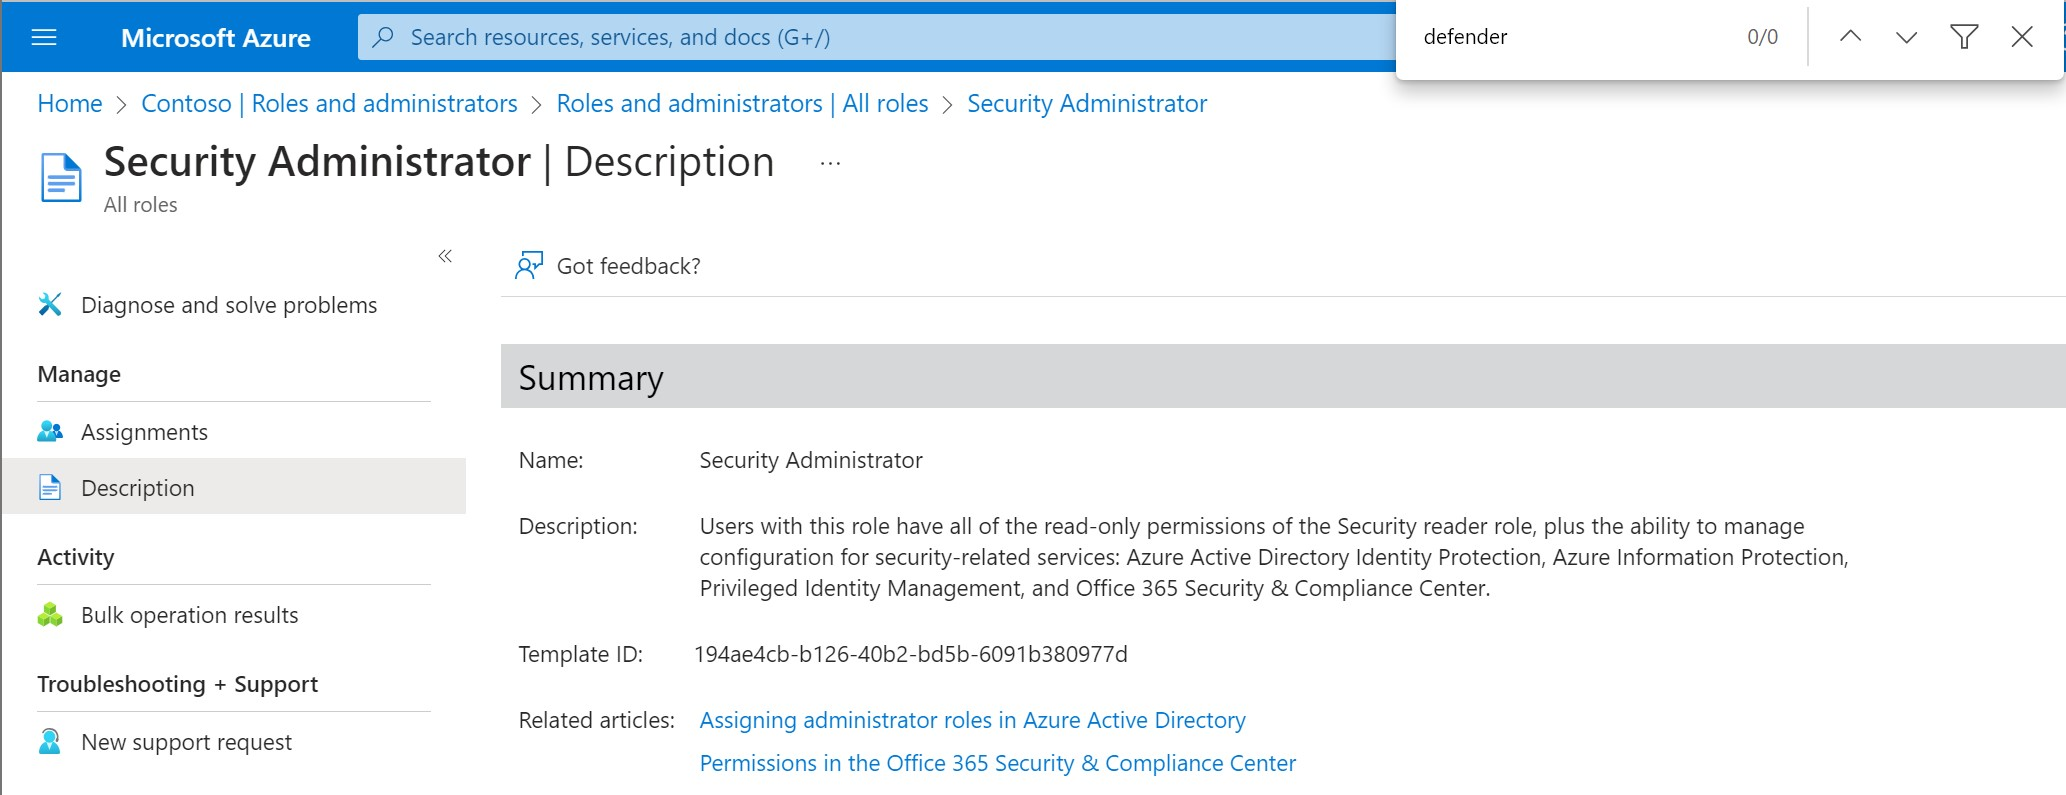Screen dimensions: 2066x795
Task: Click the Bulk operation results cubes icon
Action: pos(50,614)
